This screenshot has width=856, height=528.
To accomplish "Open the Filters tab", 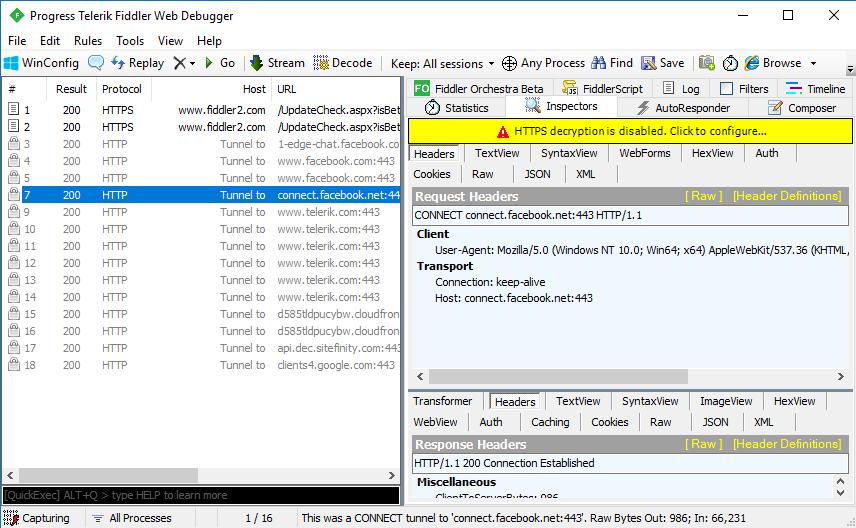I will pyautogui.click(x=744, y=88).
